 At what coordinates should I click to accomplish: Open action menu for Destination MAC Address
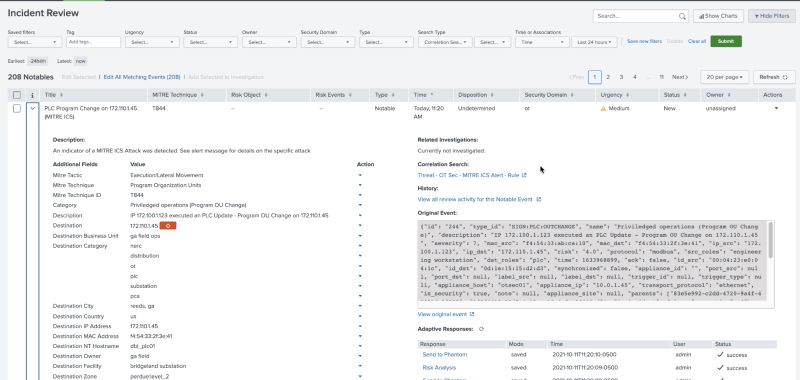point(360,336)
